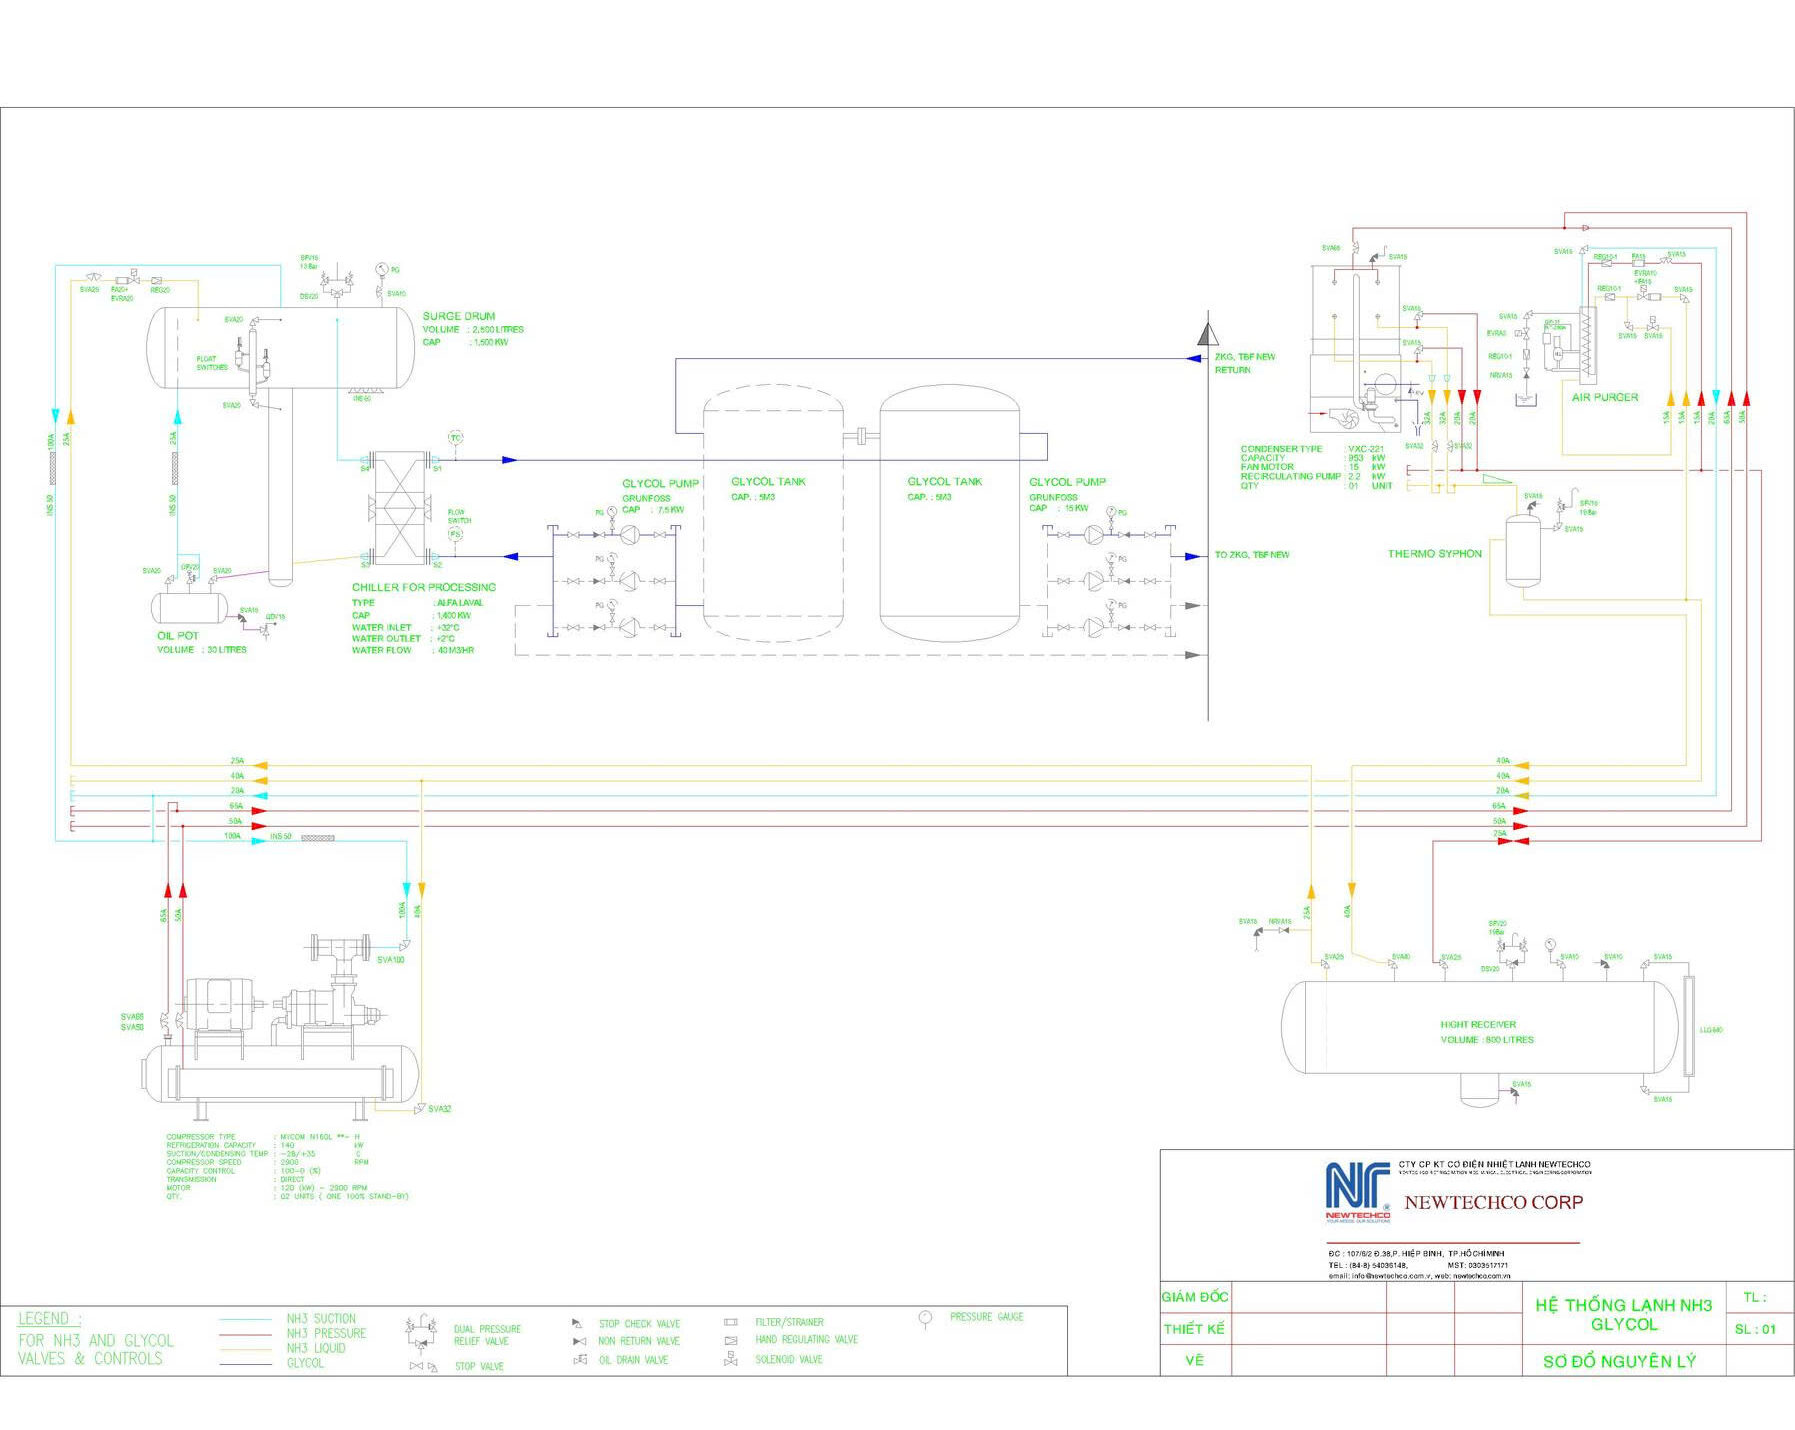
Task: Click the Newtechco NT company logo
Action: click(1357, 1191)
